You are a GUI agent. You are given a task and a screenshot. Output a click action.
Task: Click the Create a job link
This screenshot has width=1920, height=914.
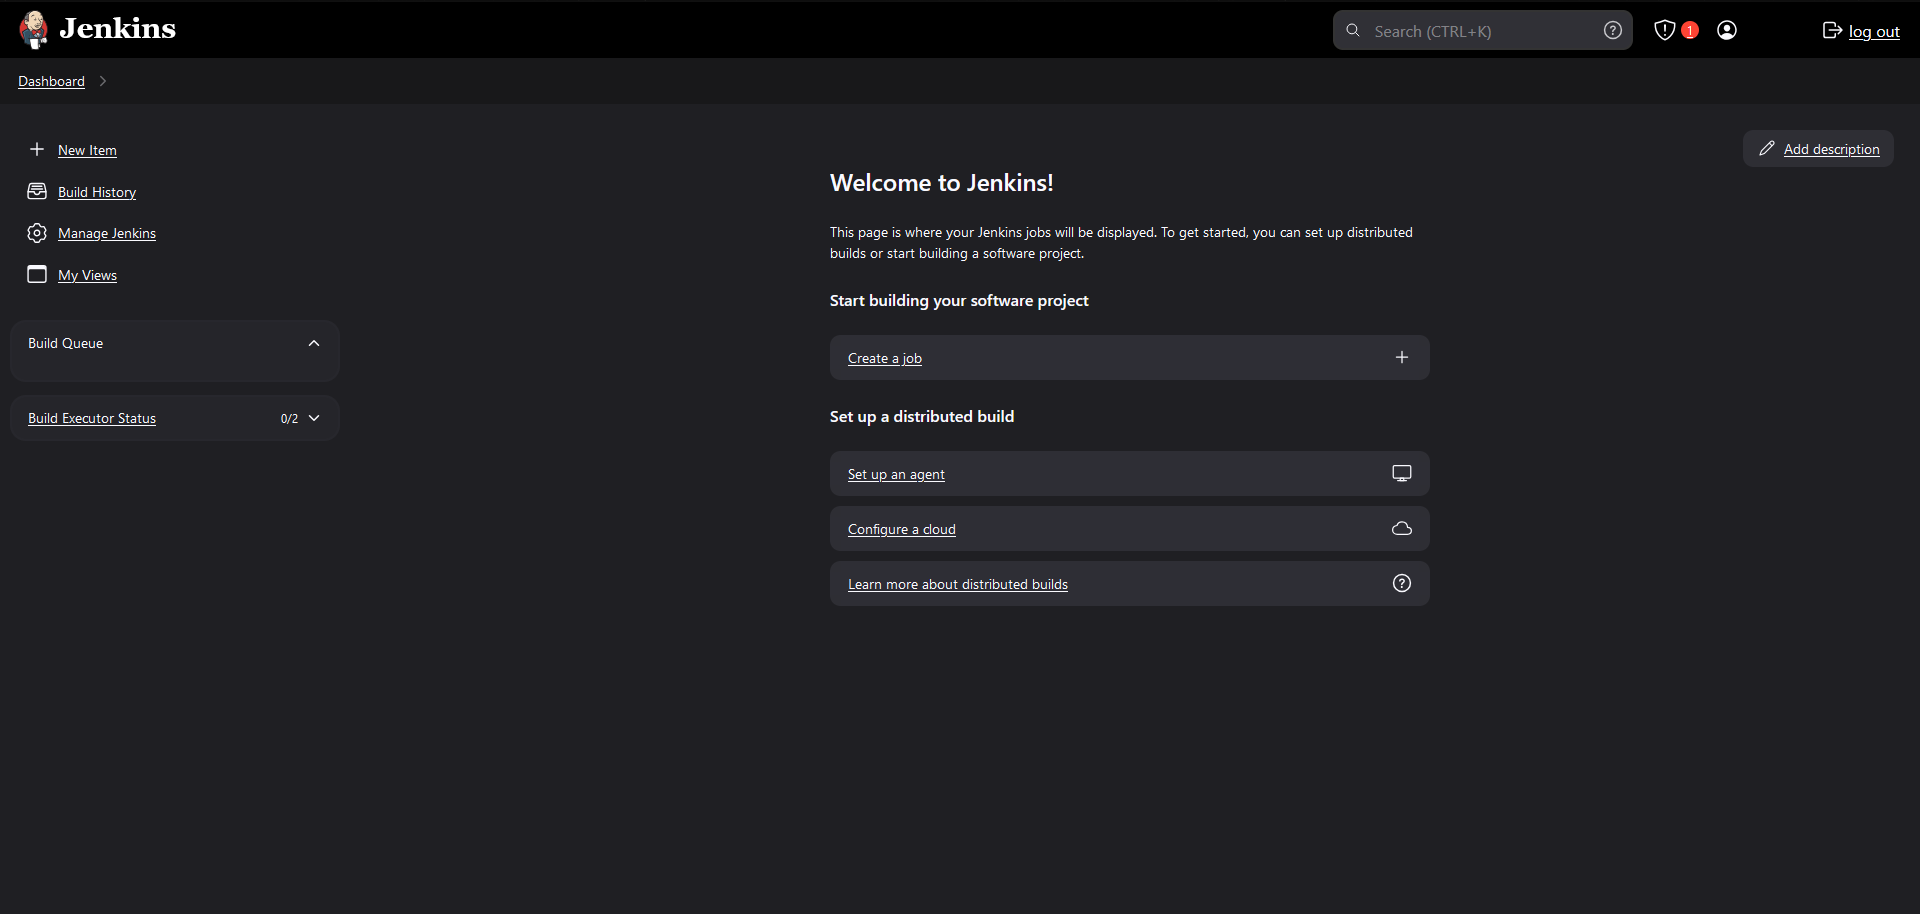click(x=885, y=358)
